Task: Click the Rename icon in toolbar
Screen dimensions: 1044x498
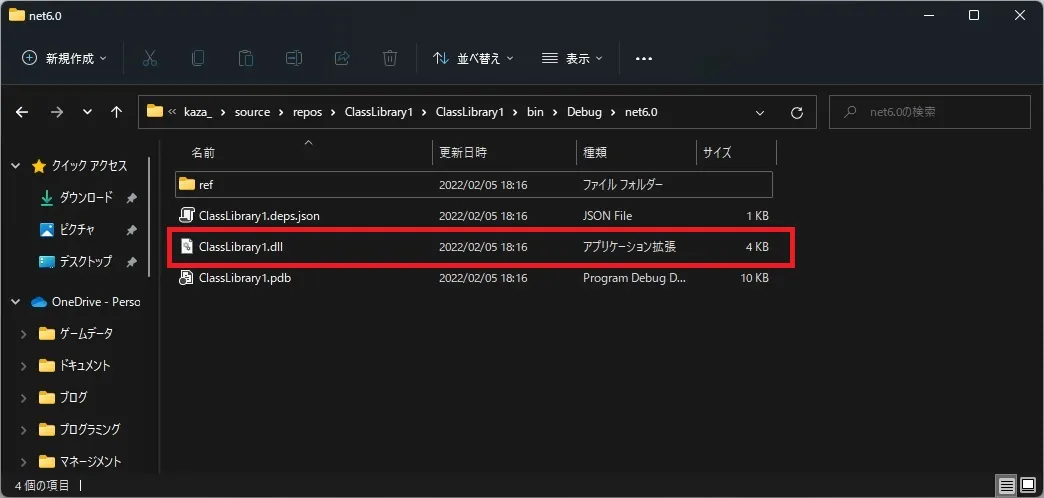Action: [x=294, y=59]
